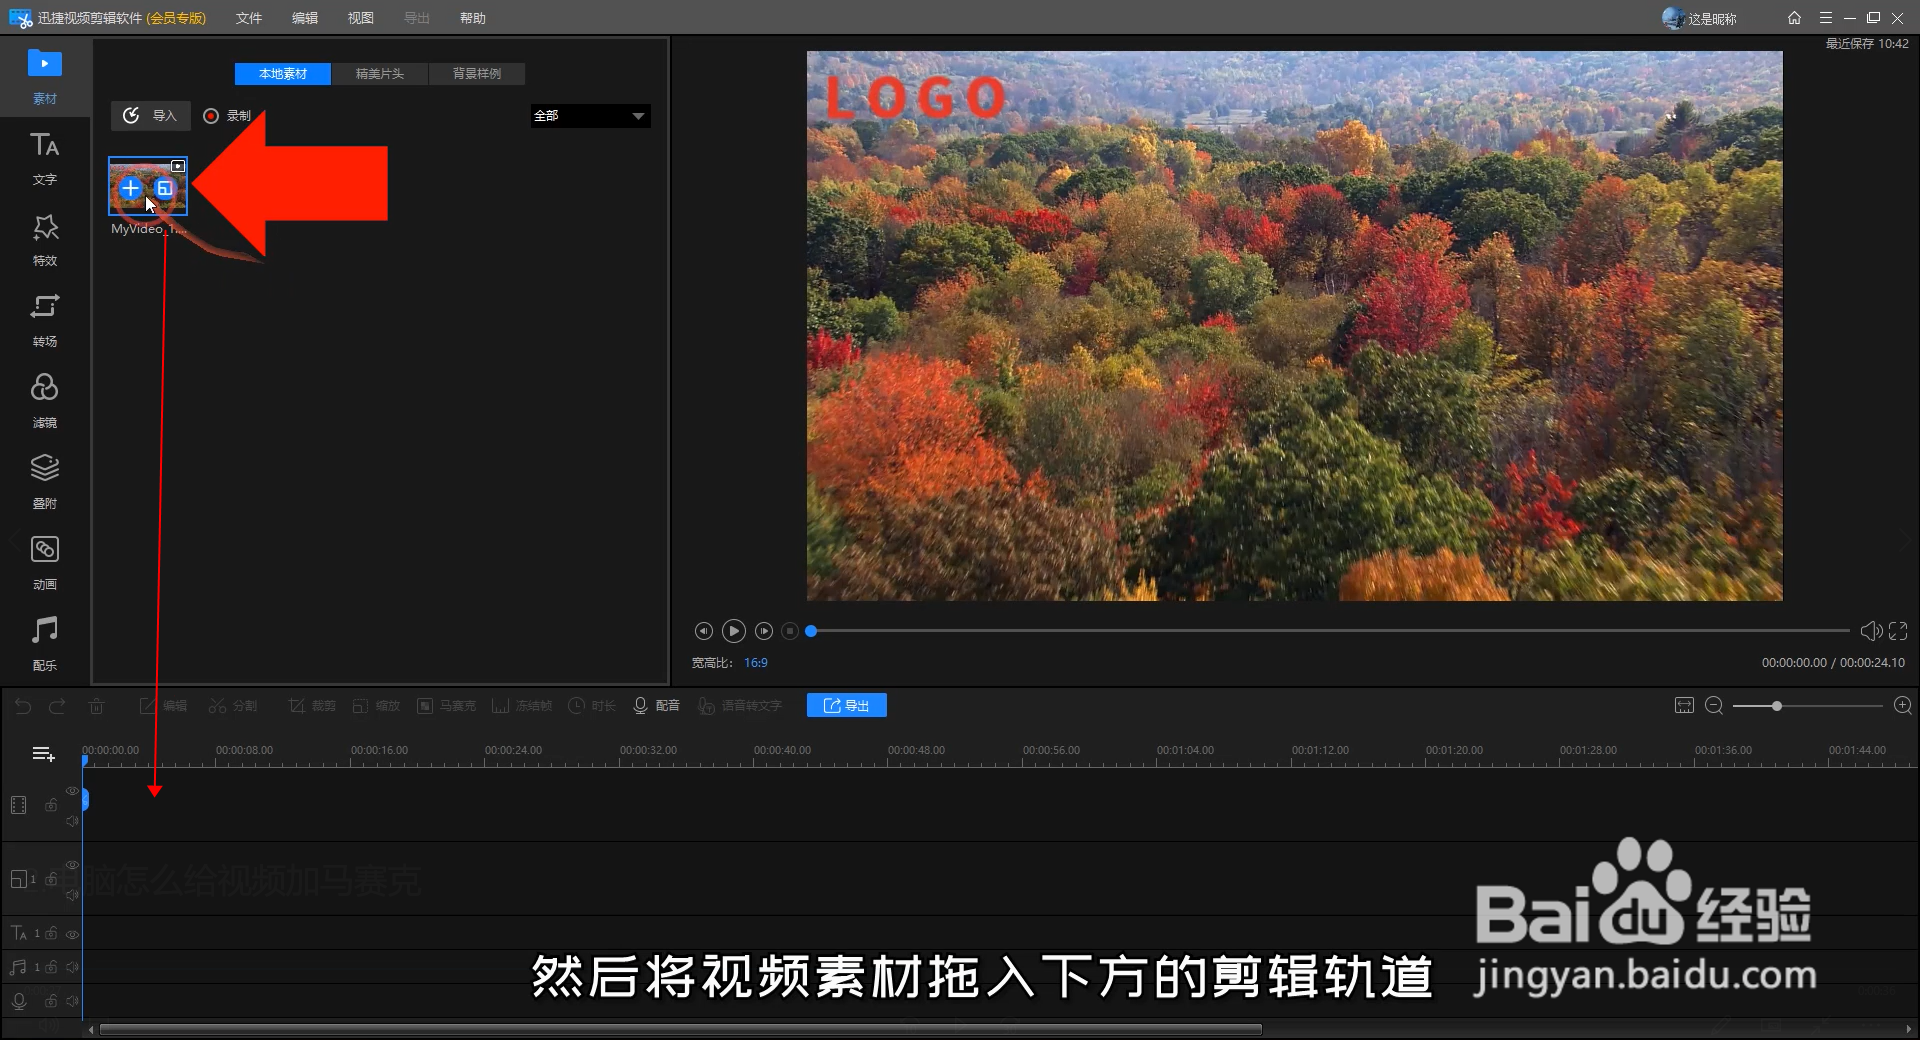Click the 语音转文字 speech-to-text tool
The height and width of the screenshot is (1040, 1920).
(740, 706)
